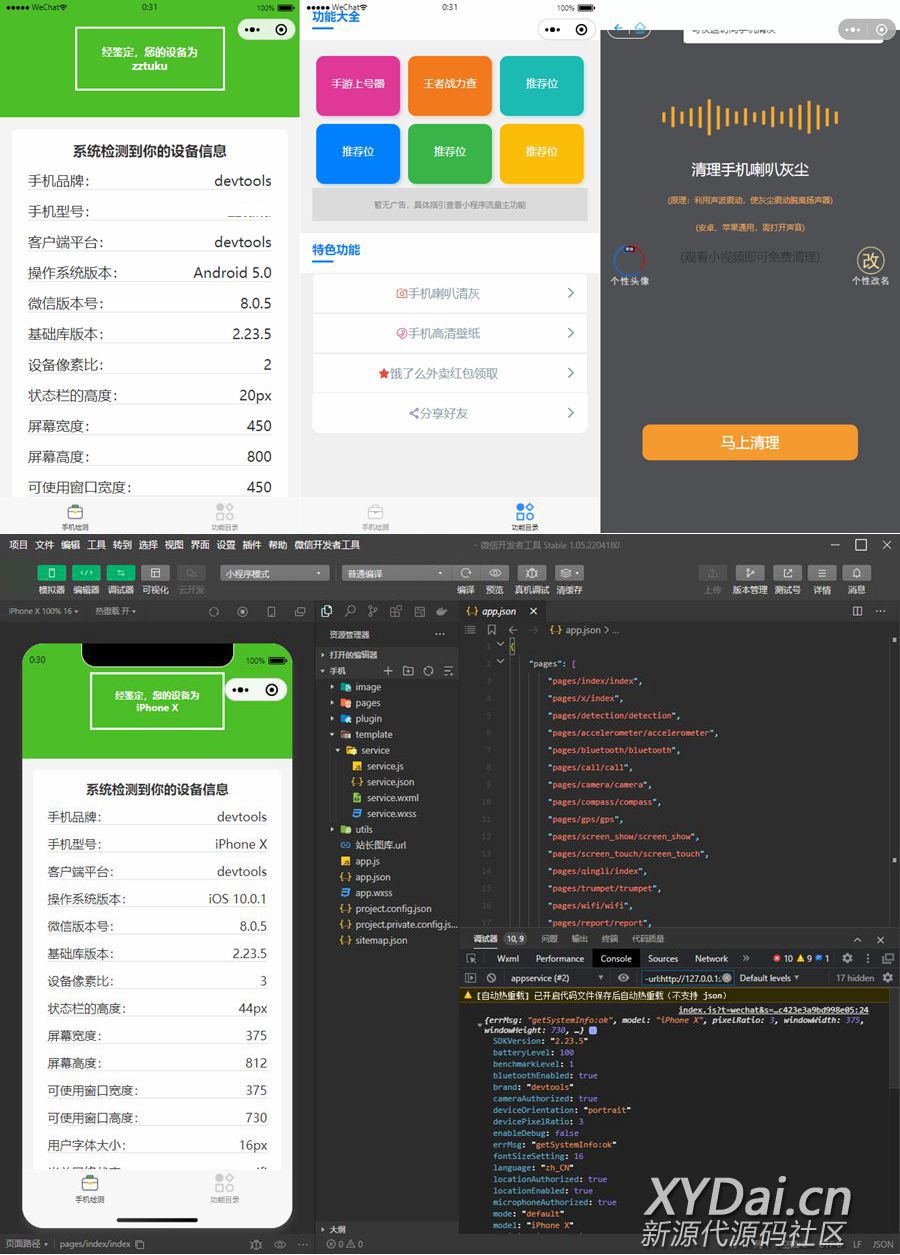
Task: Click the 真机调试 real-device debug icon
Action: 531,573
